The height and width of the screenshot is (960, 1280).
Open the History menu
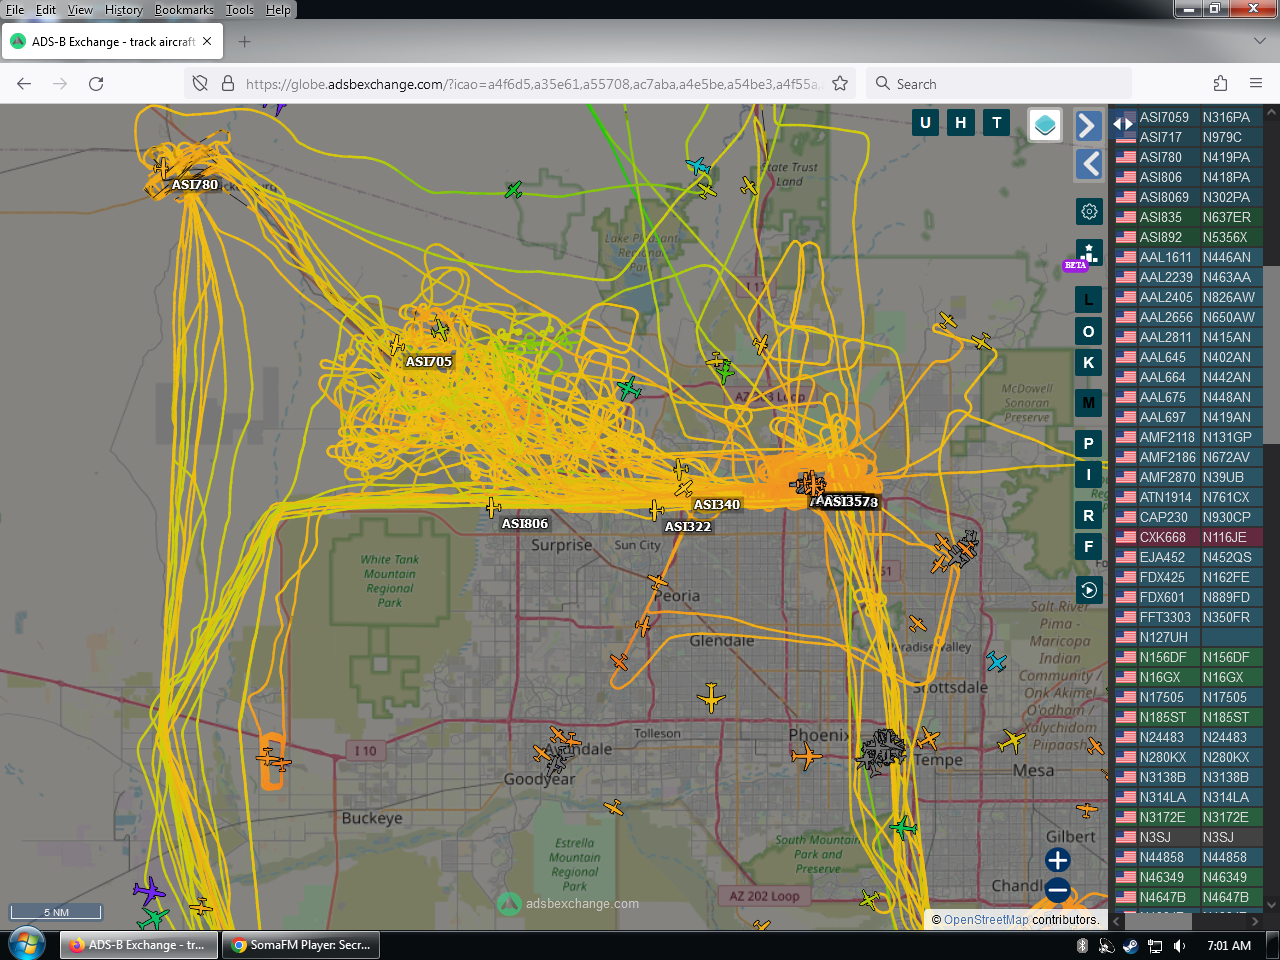[124, 10]
